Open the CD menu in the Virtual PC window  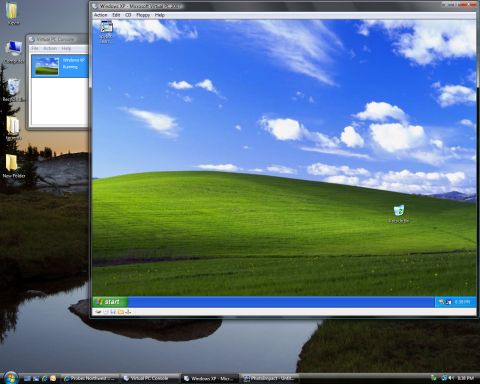(128, 15)
